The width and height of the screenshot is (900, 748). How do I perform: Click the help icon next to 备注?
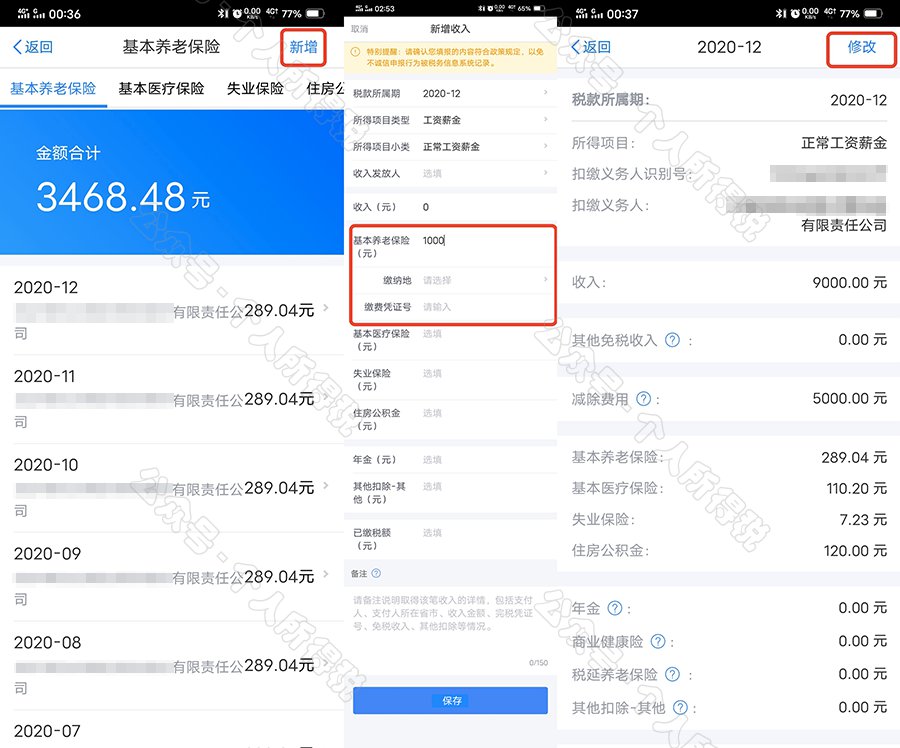point(376,573)
